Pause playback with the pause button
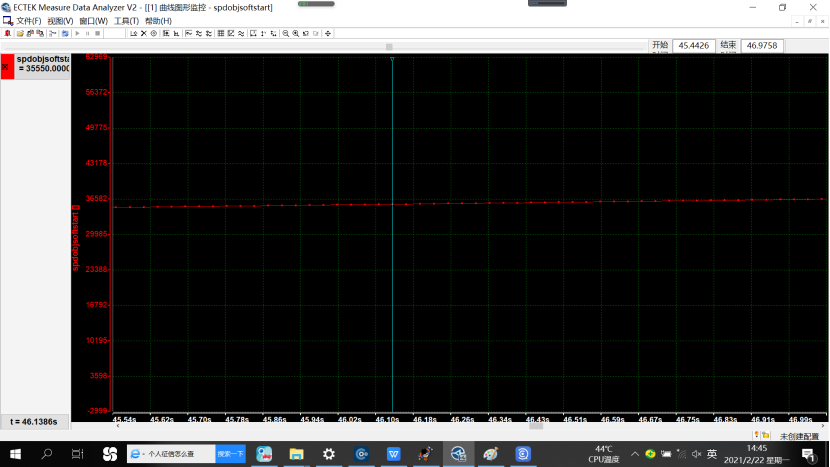The image size is (830, 467). [87, 33]
